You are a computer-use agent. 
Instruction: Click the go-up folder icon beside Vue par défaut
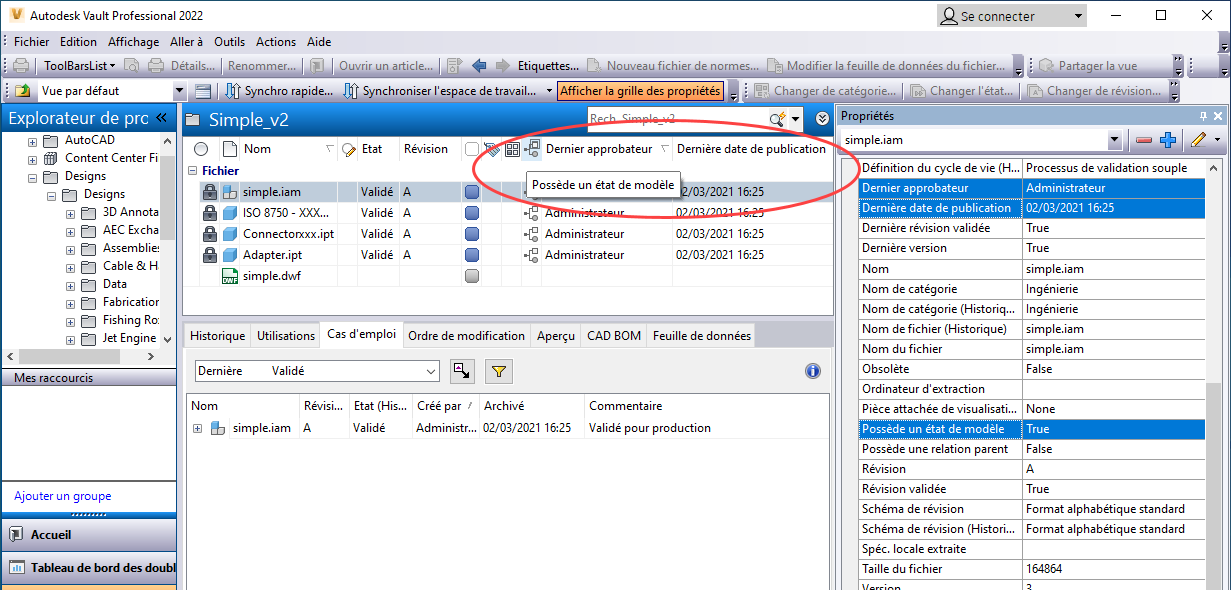[22, 91]
